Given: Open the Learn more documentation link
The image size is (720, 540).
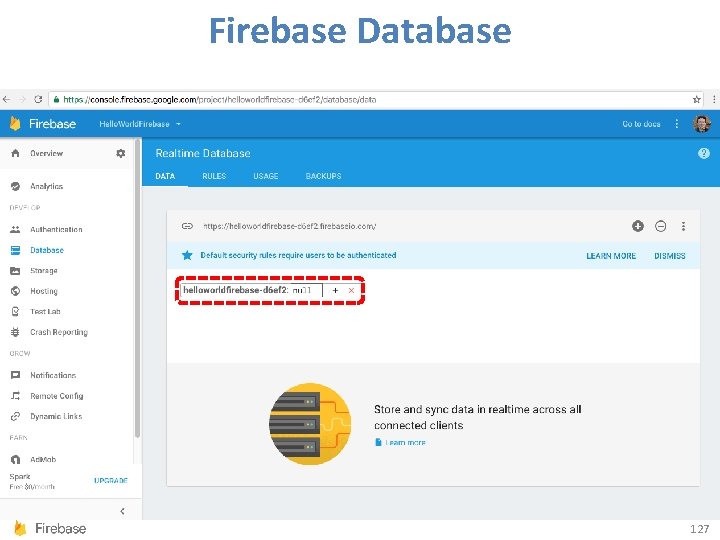Looking at the screenshot, I should coord(405,442).
